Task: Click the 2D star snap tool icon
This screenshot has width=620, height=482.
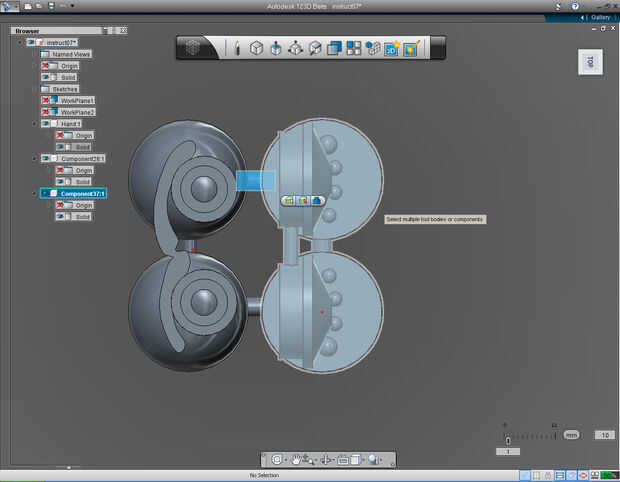Action: [x=392, y=48]
